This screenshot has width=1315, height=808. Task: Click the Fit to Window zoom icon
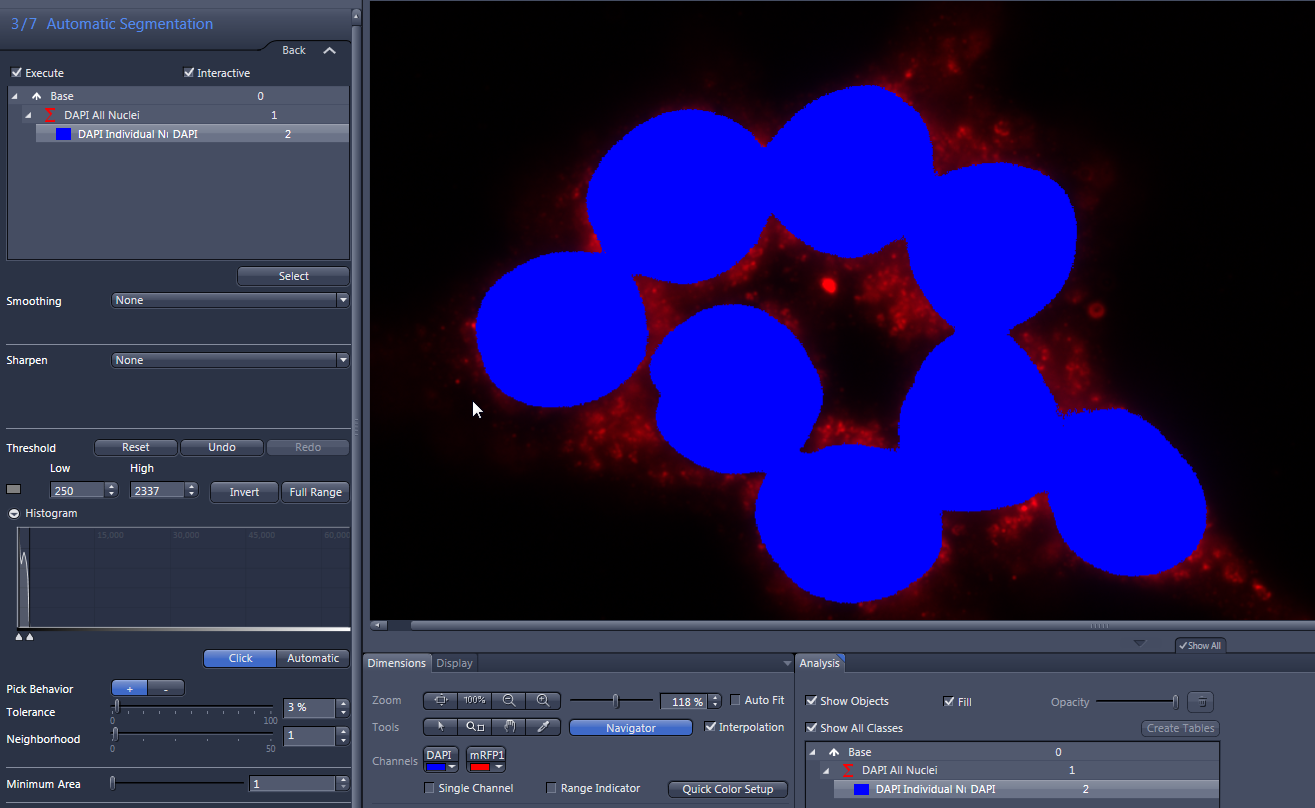click(440, 700)
